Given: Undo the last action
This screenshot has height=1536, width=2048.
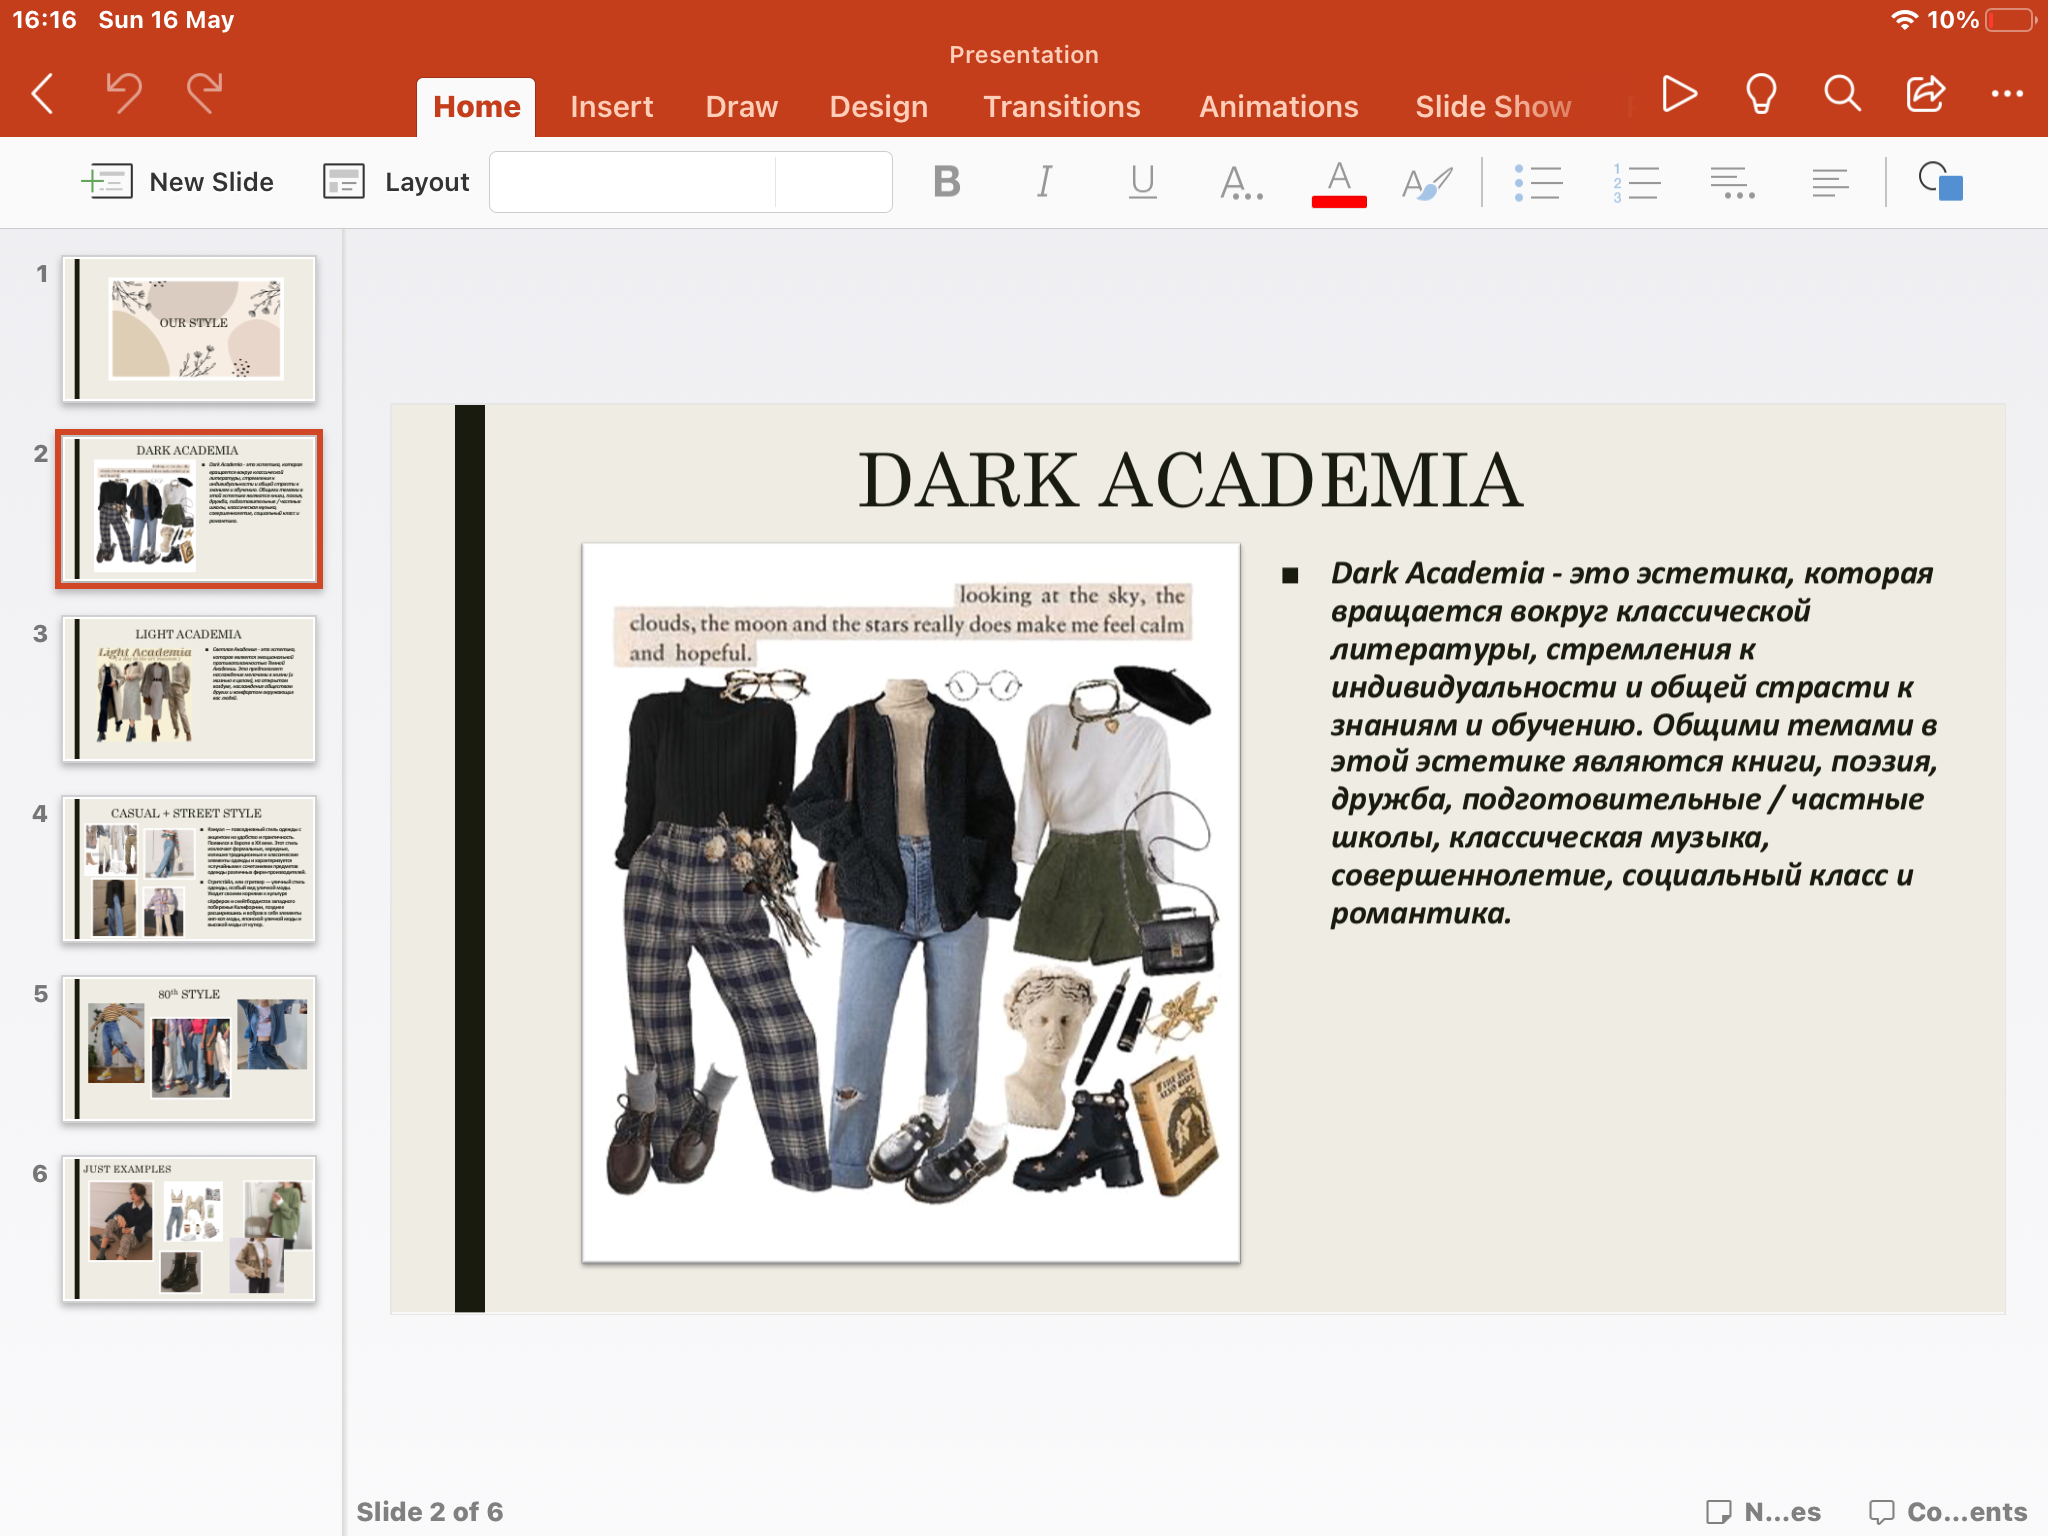Looking at the screenshot, I should click(x=124, y=94).
